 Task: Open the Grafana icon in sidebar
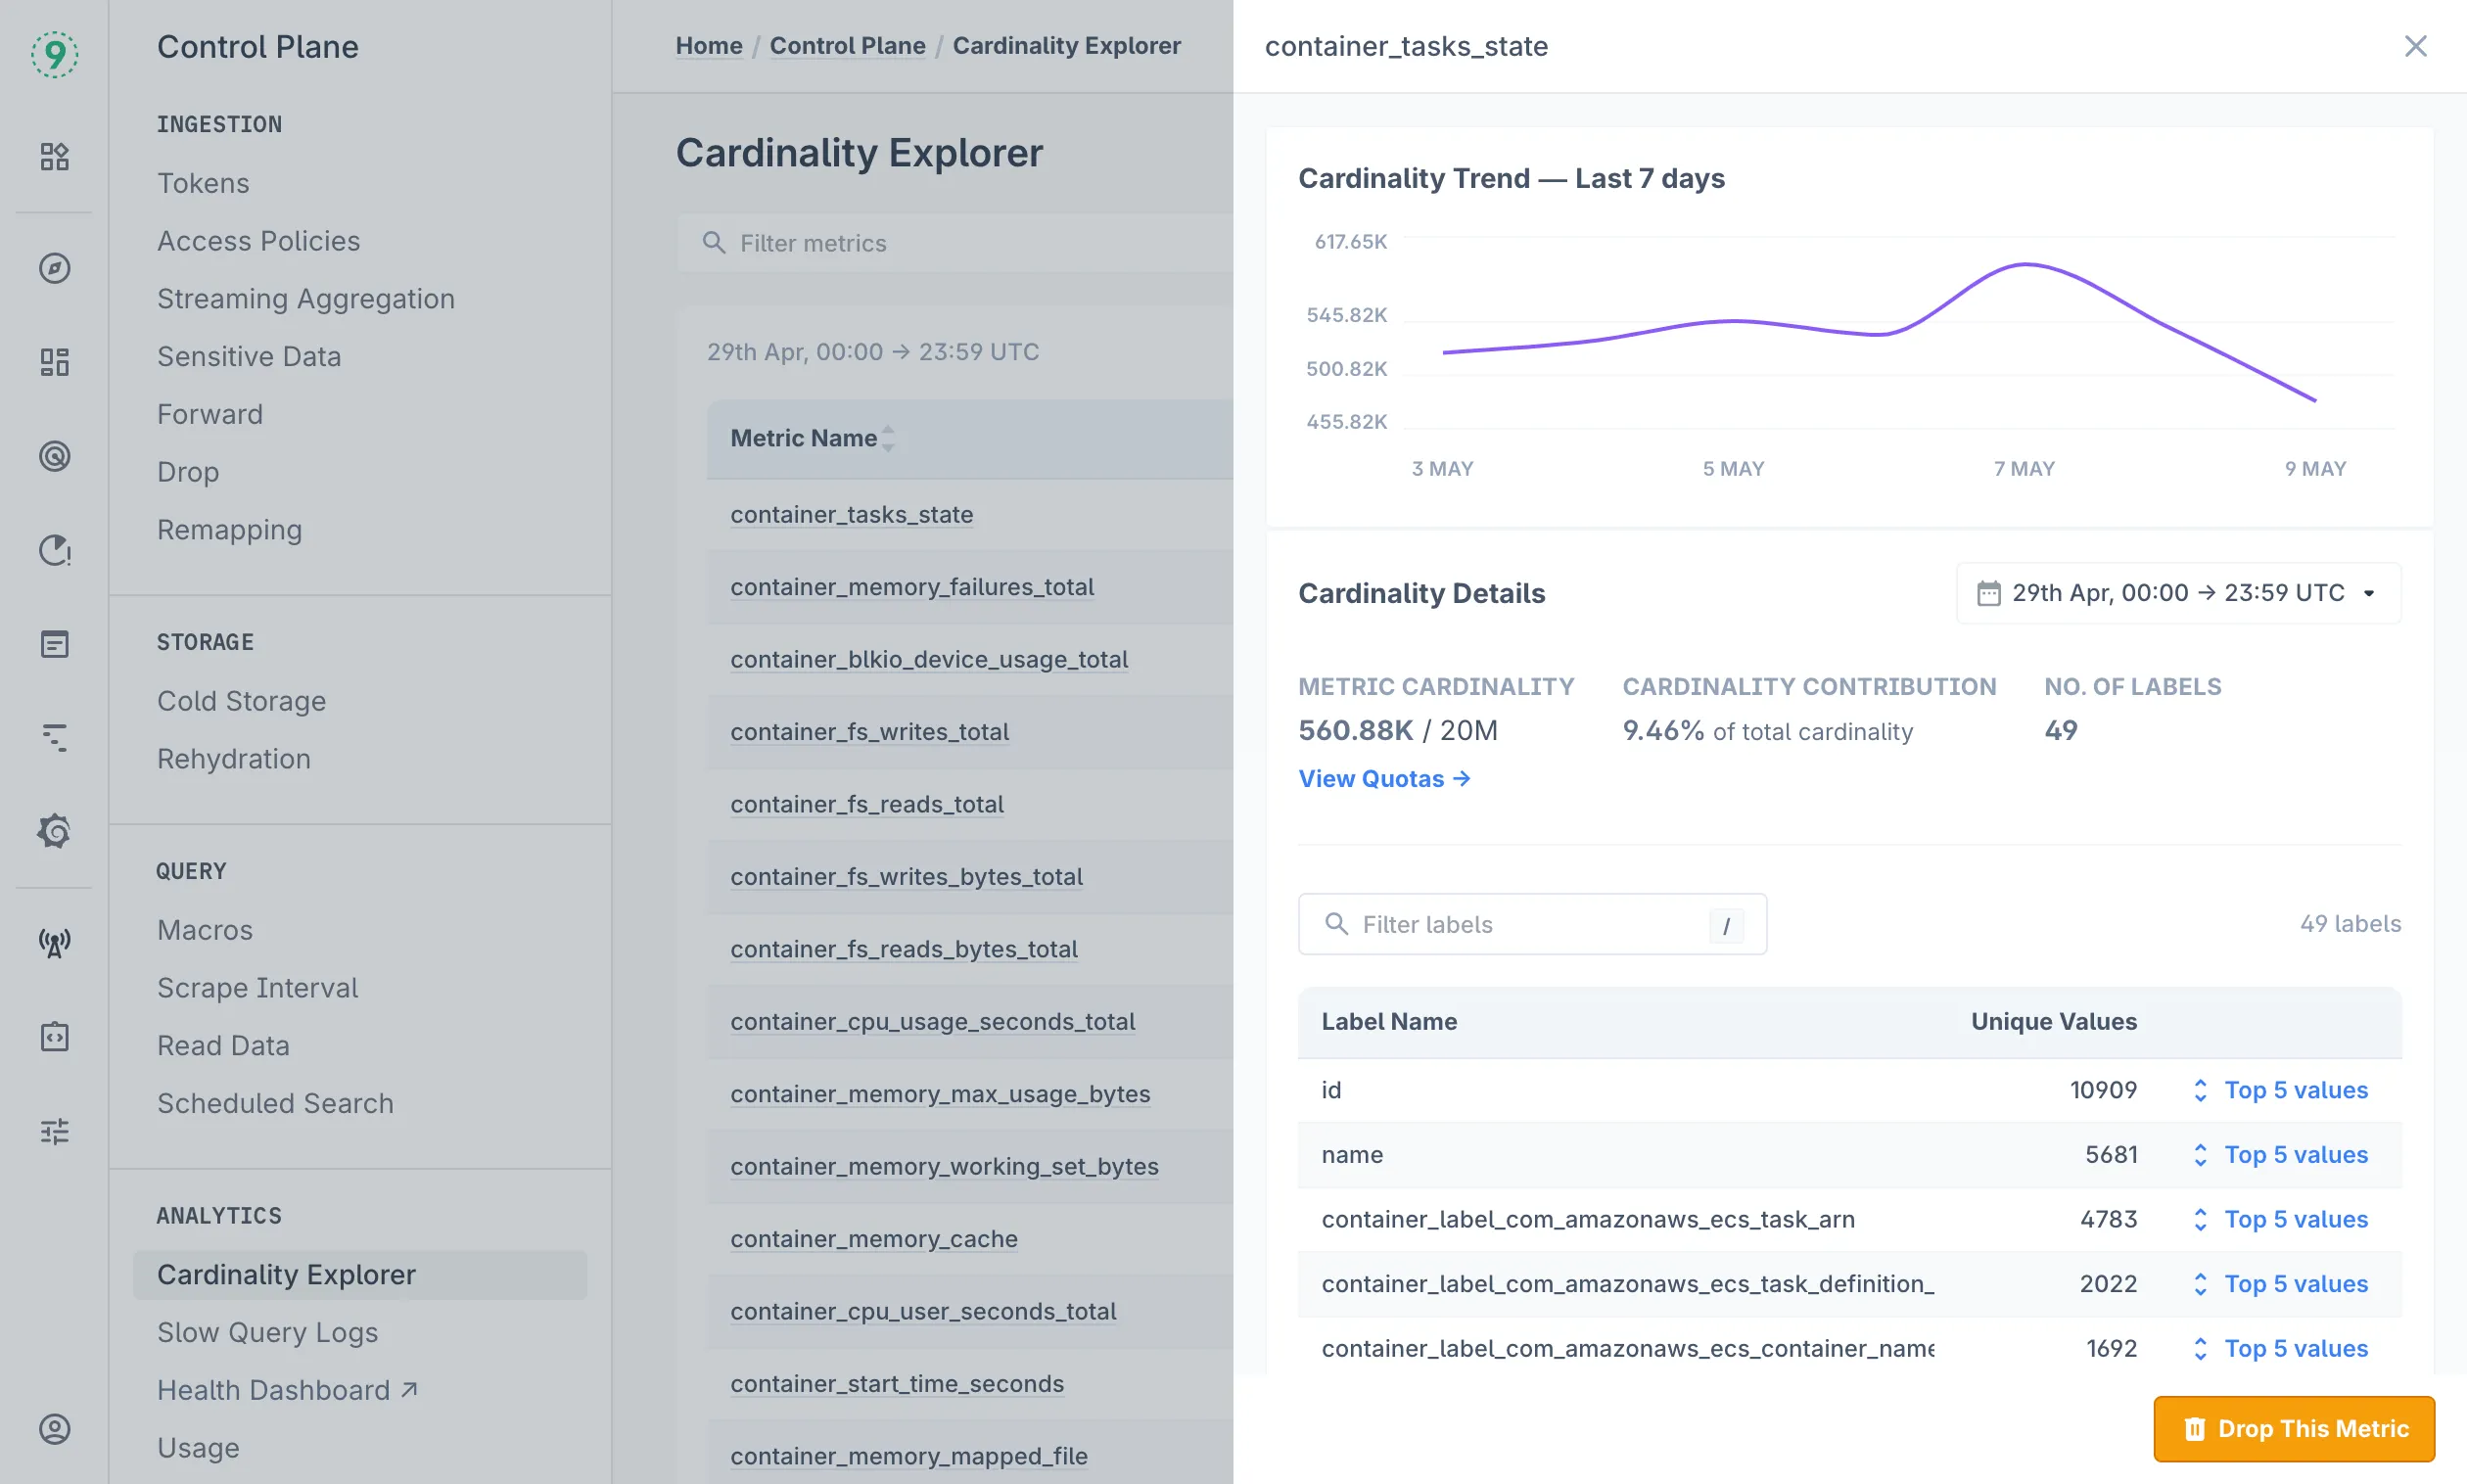tap(54, 831)
